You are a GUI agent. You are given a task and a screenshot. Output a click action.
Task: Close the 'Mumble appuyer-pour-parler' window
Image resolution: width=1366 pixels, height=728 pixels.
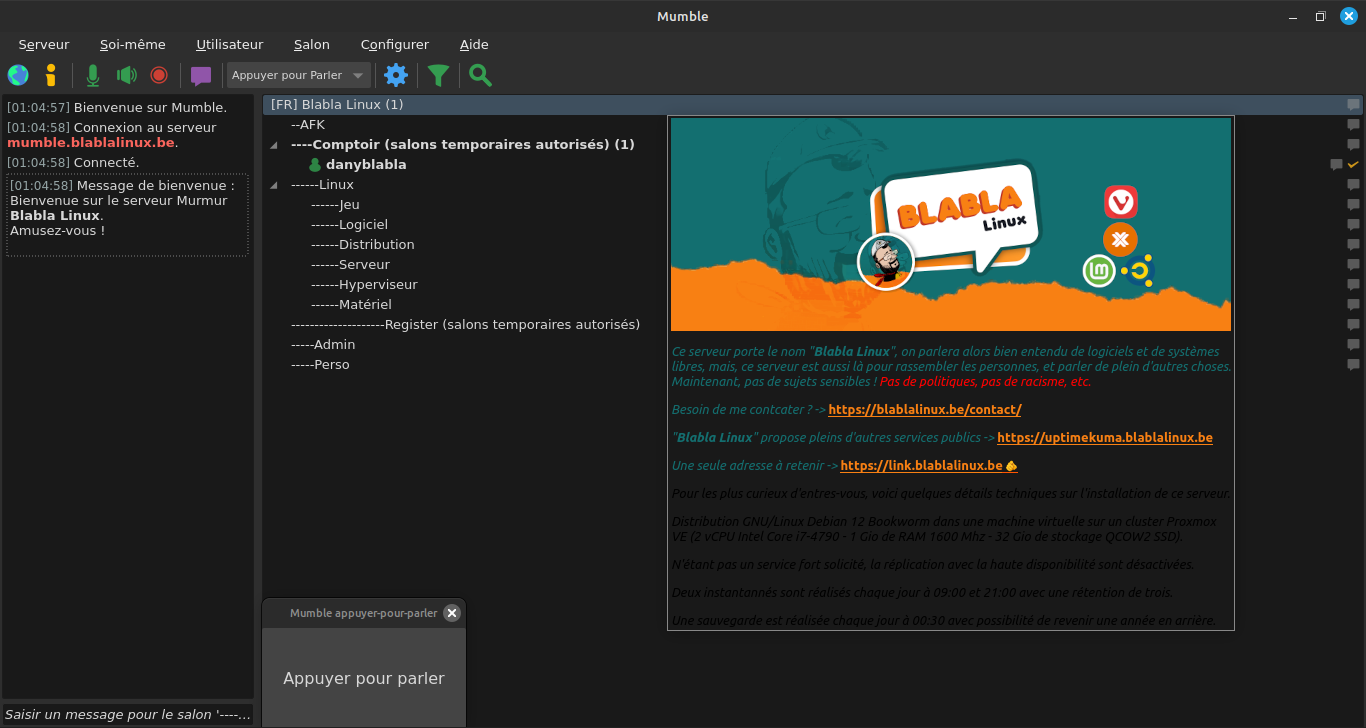tap(452, 613)
